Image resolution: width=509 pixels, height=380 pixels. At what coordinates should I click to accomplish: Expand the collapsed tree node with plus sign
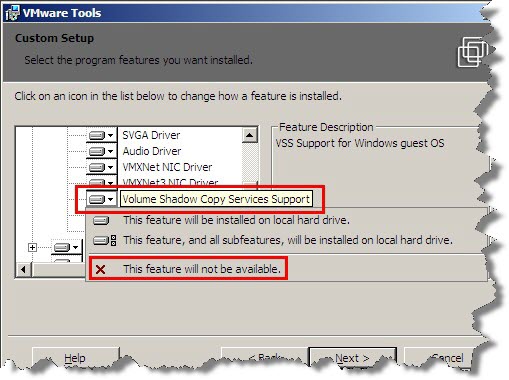(32, 247)
